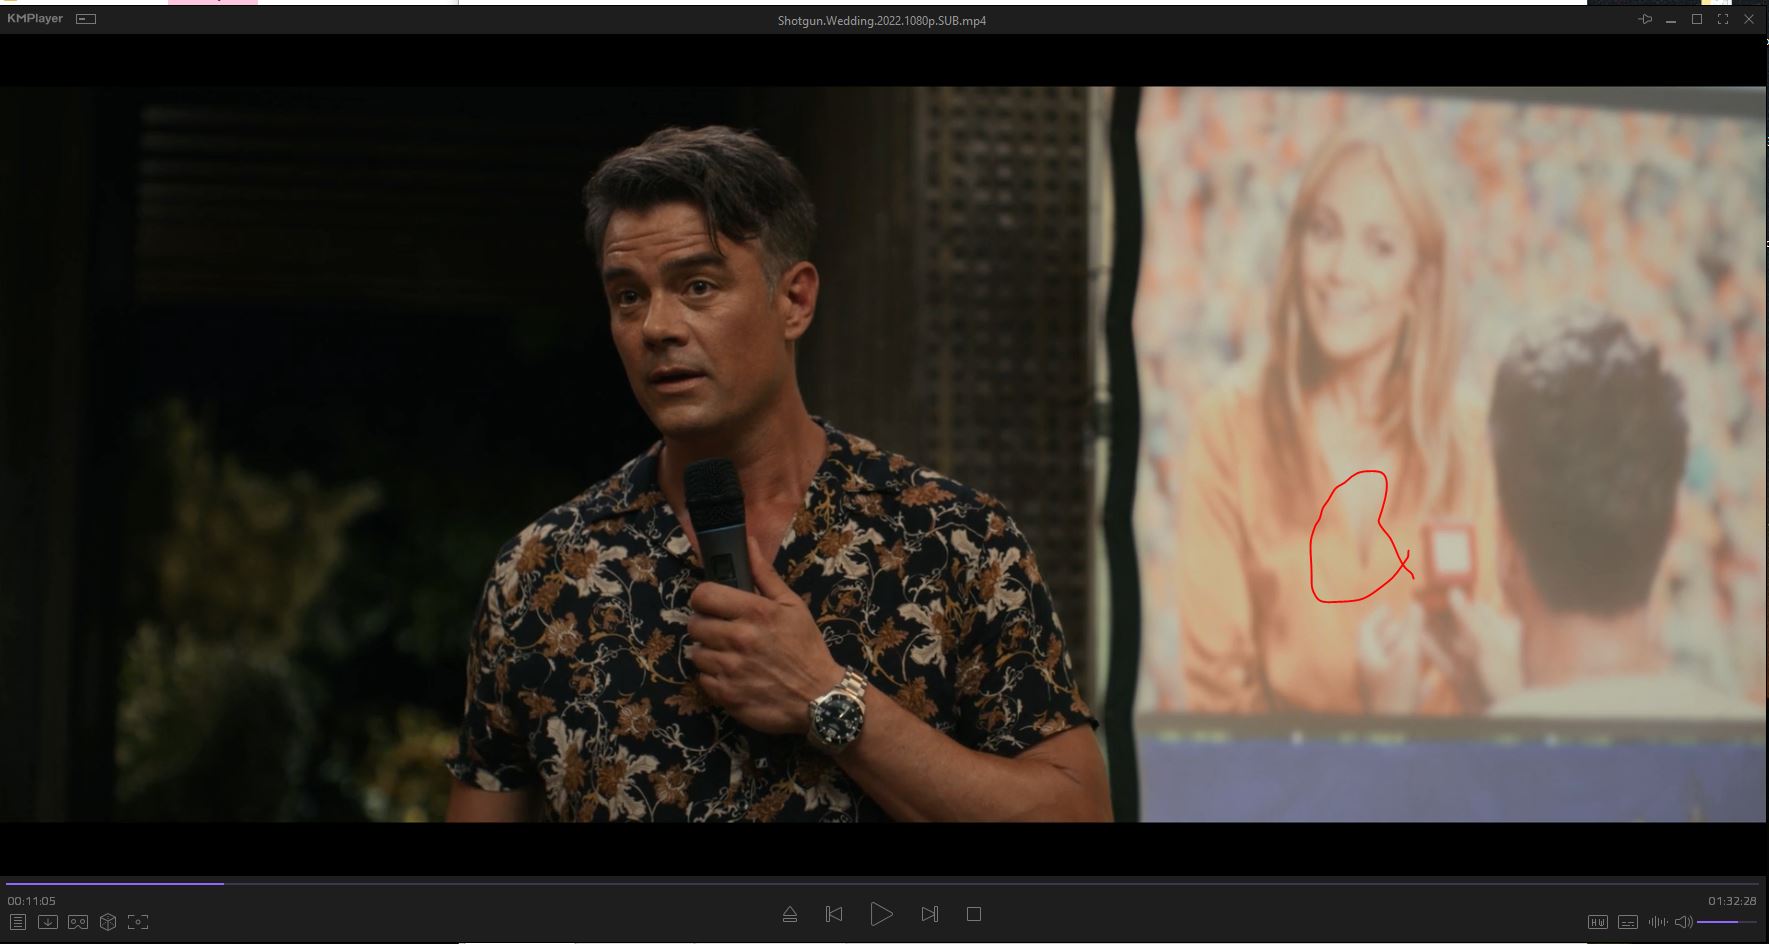This screenshot has height=944, width=1769.
Task: Open the KMPlayer main menu logo
Action: pyautogui.click(x=35, y=19)
